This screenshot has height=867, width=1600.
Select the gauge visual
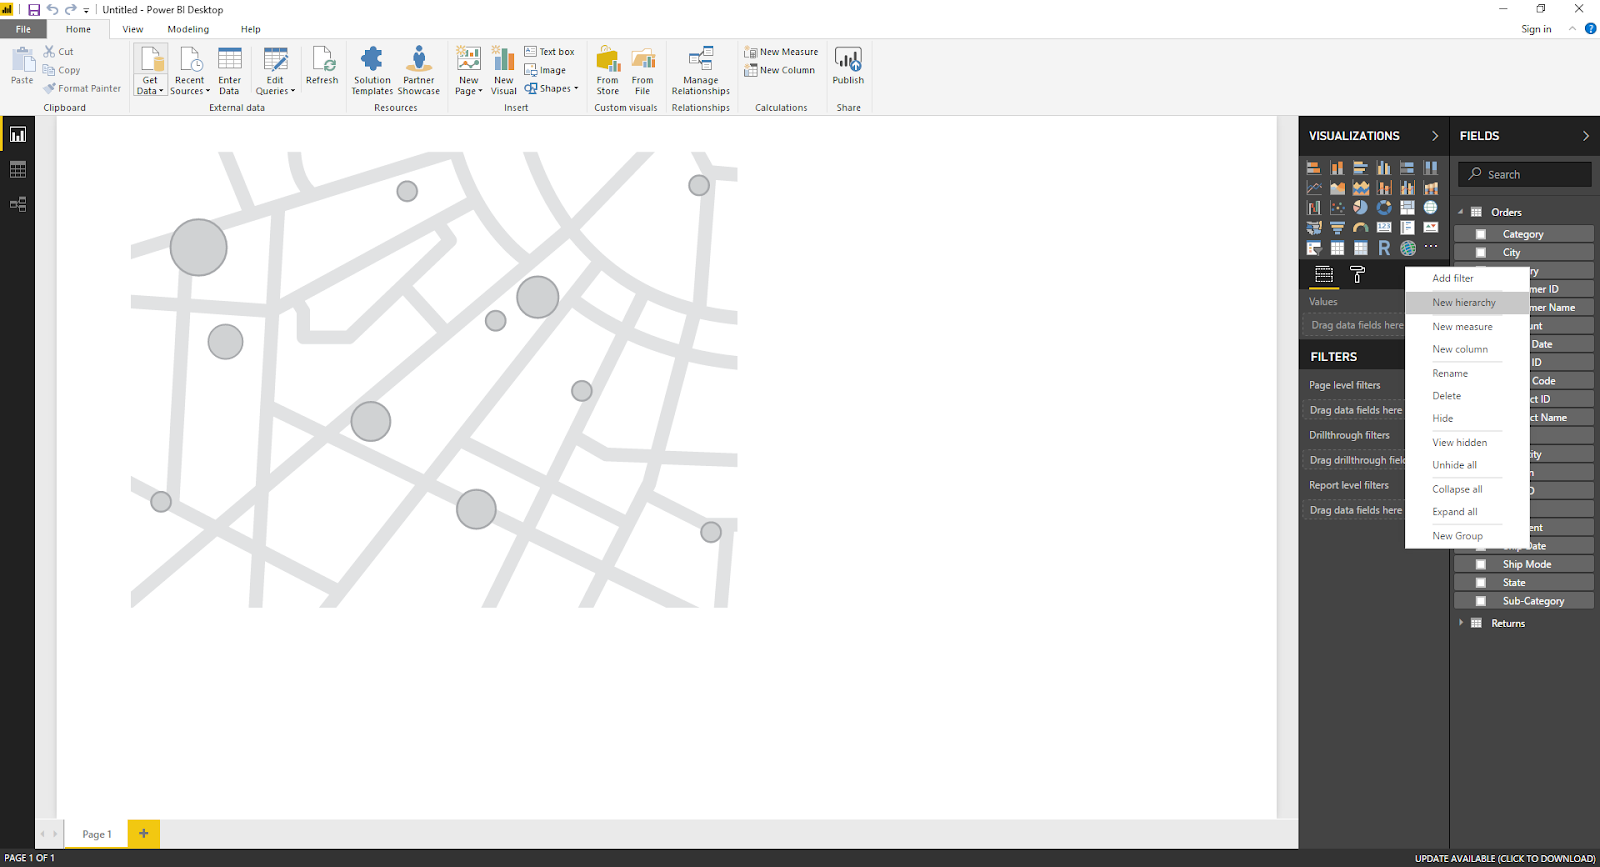[1361, 228]
